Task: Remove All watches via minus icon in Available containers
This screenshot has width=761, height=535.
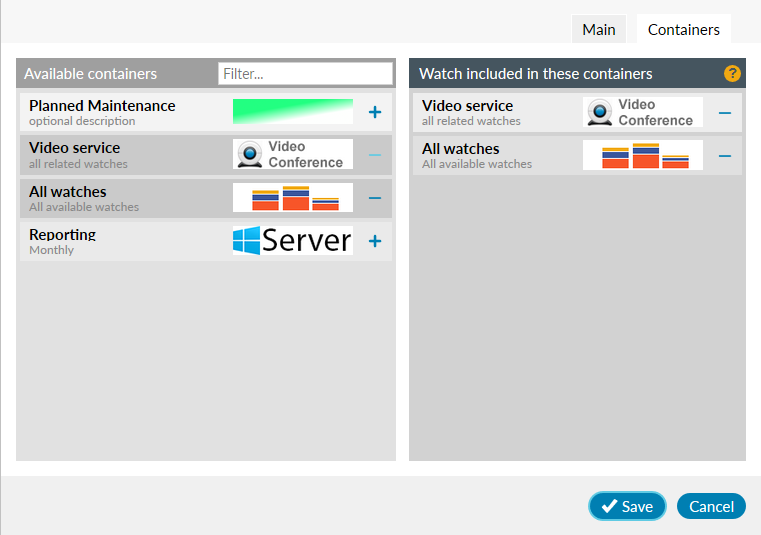Action: (375, 198)
